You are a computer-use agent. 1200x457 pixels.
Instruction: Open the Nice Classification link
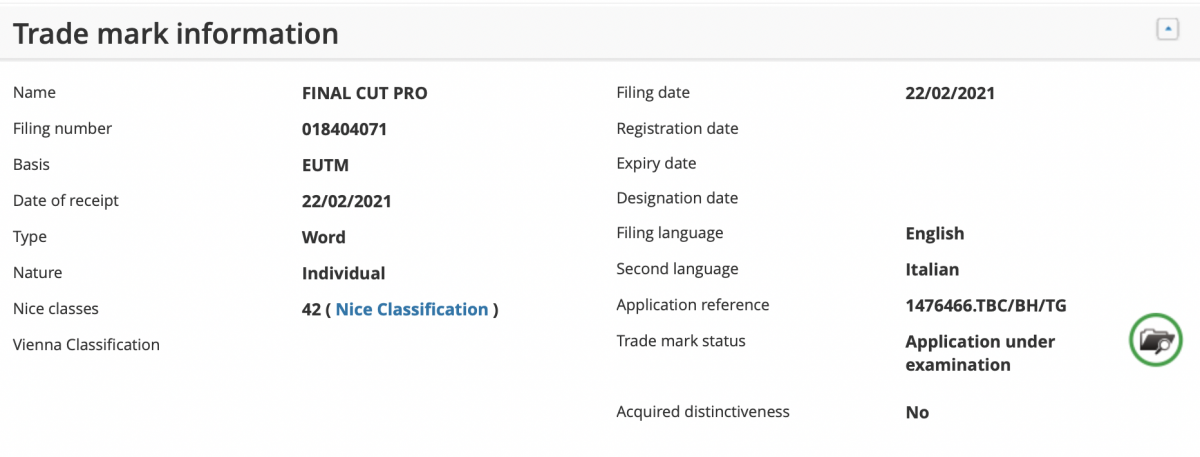pos(412,309)
